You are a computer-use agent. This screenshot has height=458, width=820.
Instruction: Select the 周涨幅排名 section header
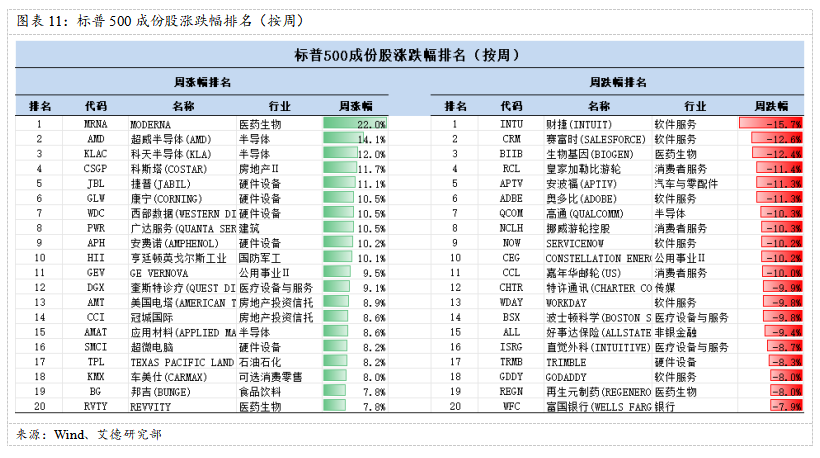click(202, 82)
